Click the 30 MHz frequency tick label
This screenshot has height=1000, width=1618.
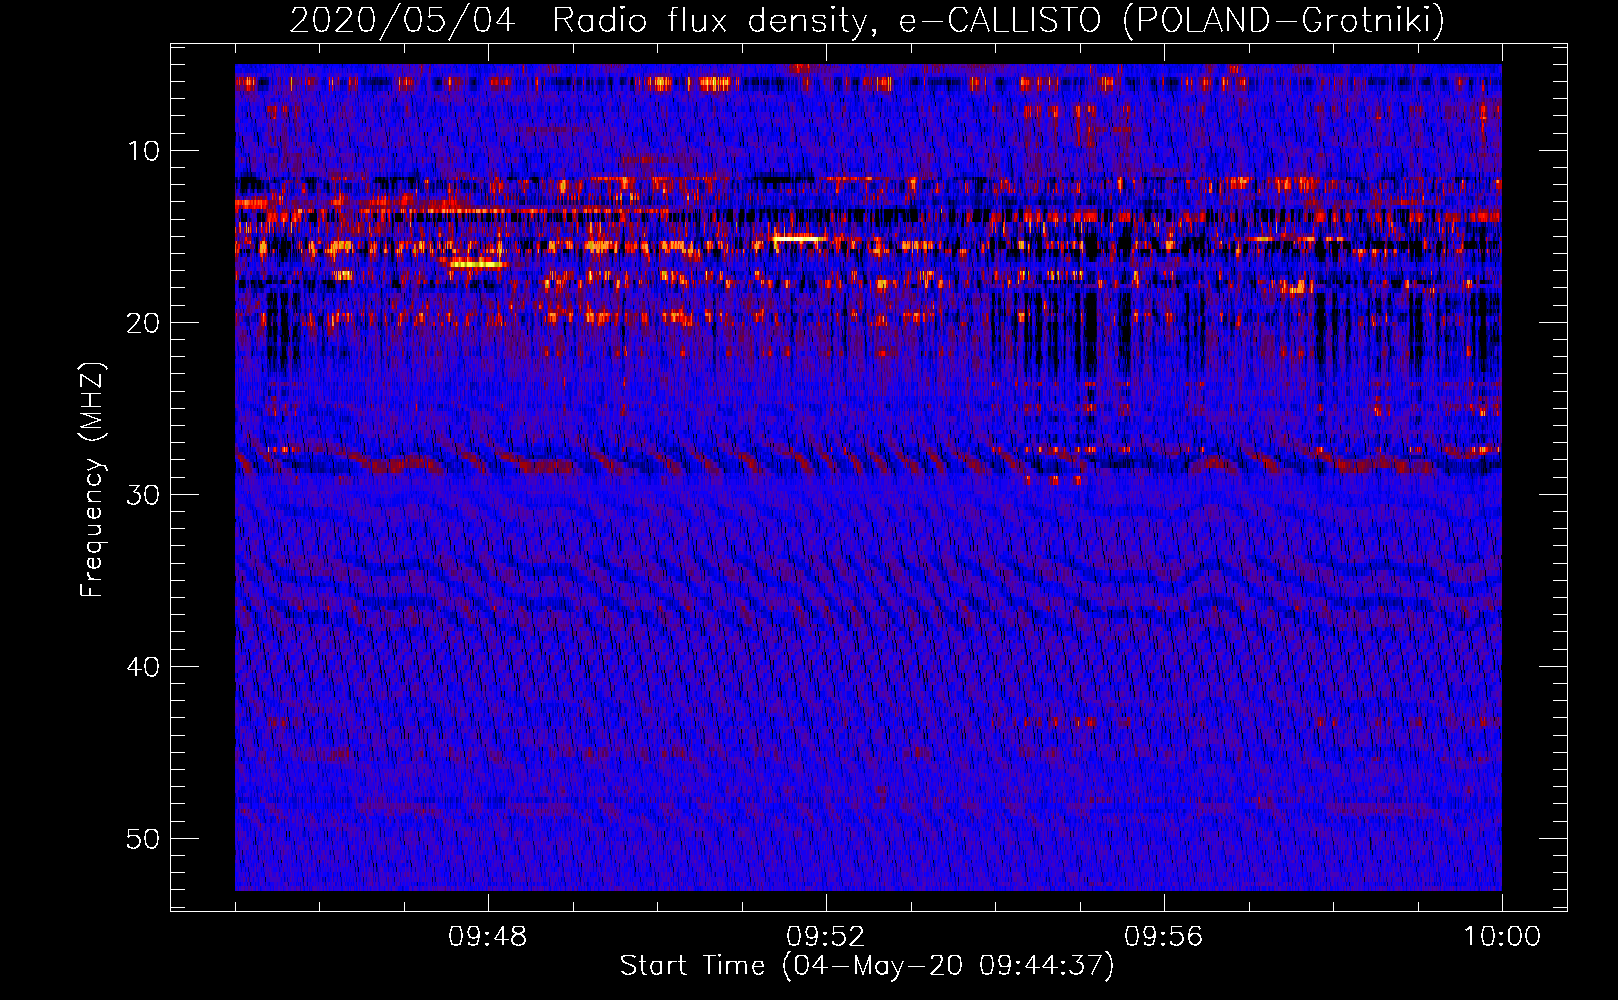tap(144, 495)
